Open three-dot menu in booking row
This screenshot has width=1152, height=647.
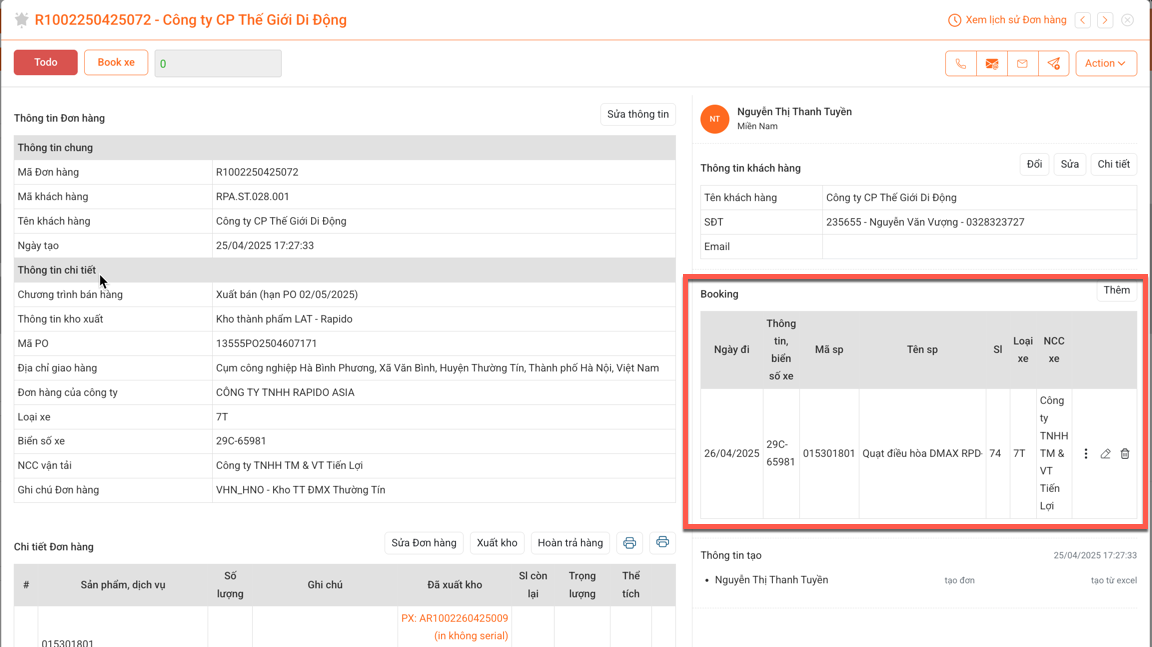1086,454
